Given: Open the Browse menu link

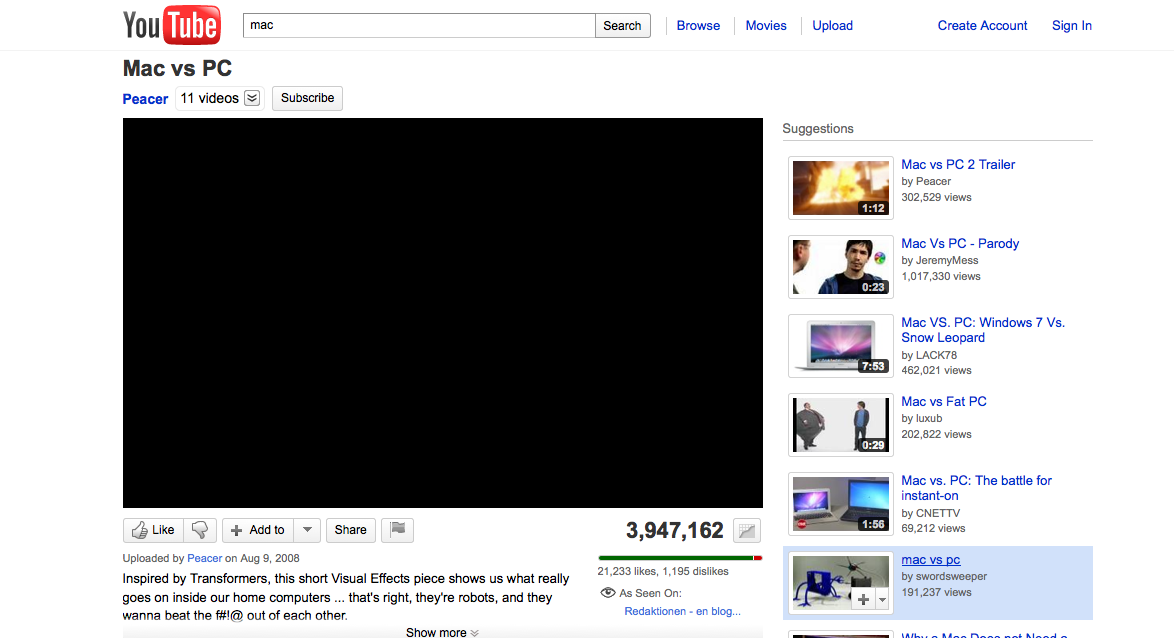Looking at the screenshot, I should click(698, 25).
